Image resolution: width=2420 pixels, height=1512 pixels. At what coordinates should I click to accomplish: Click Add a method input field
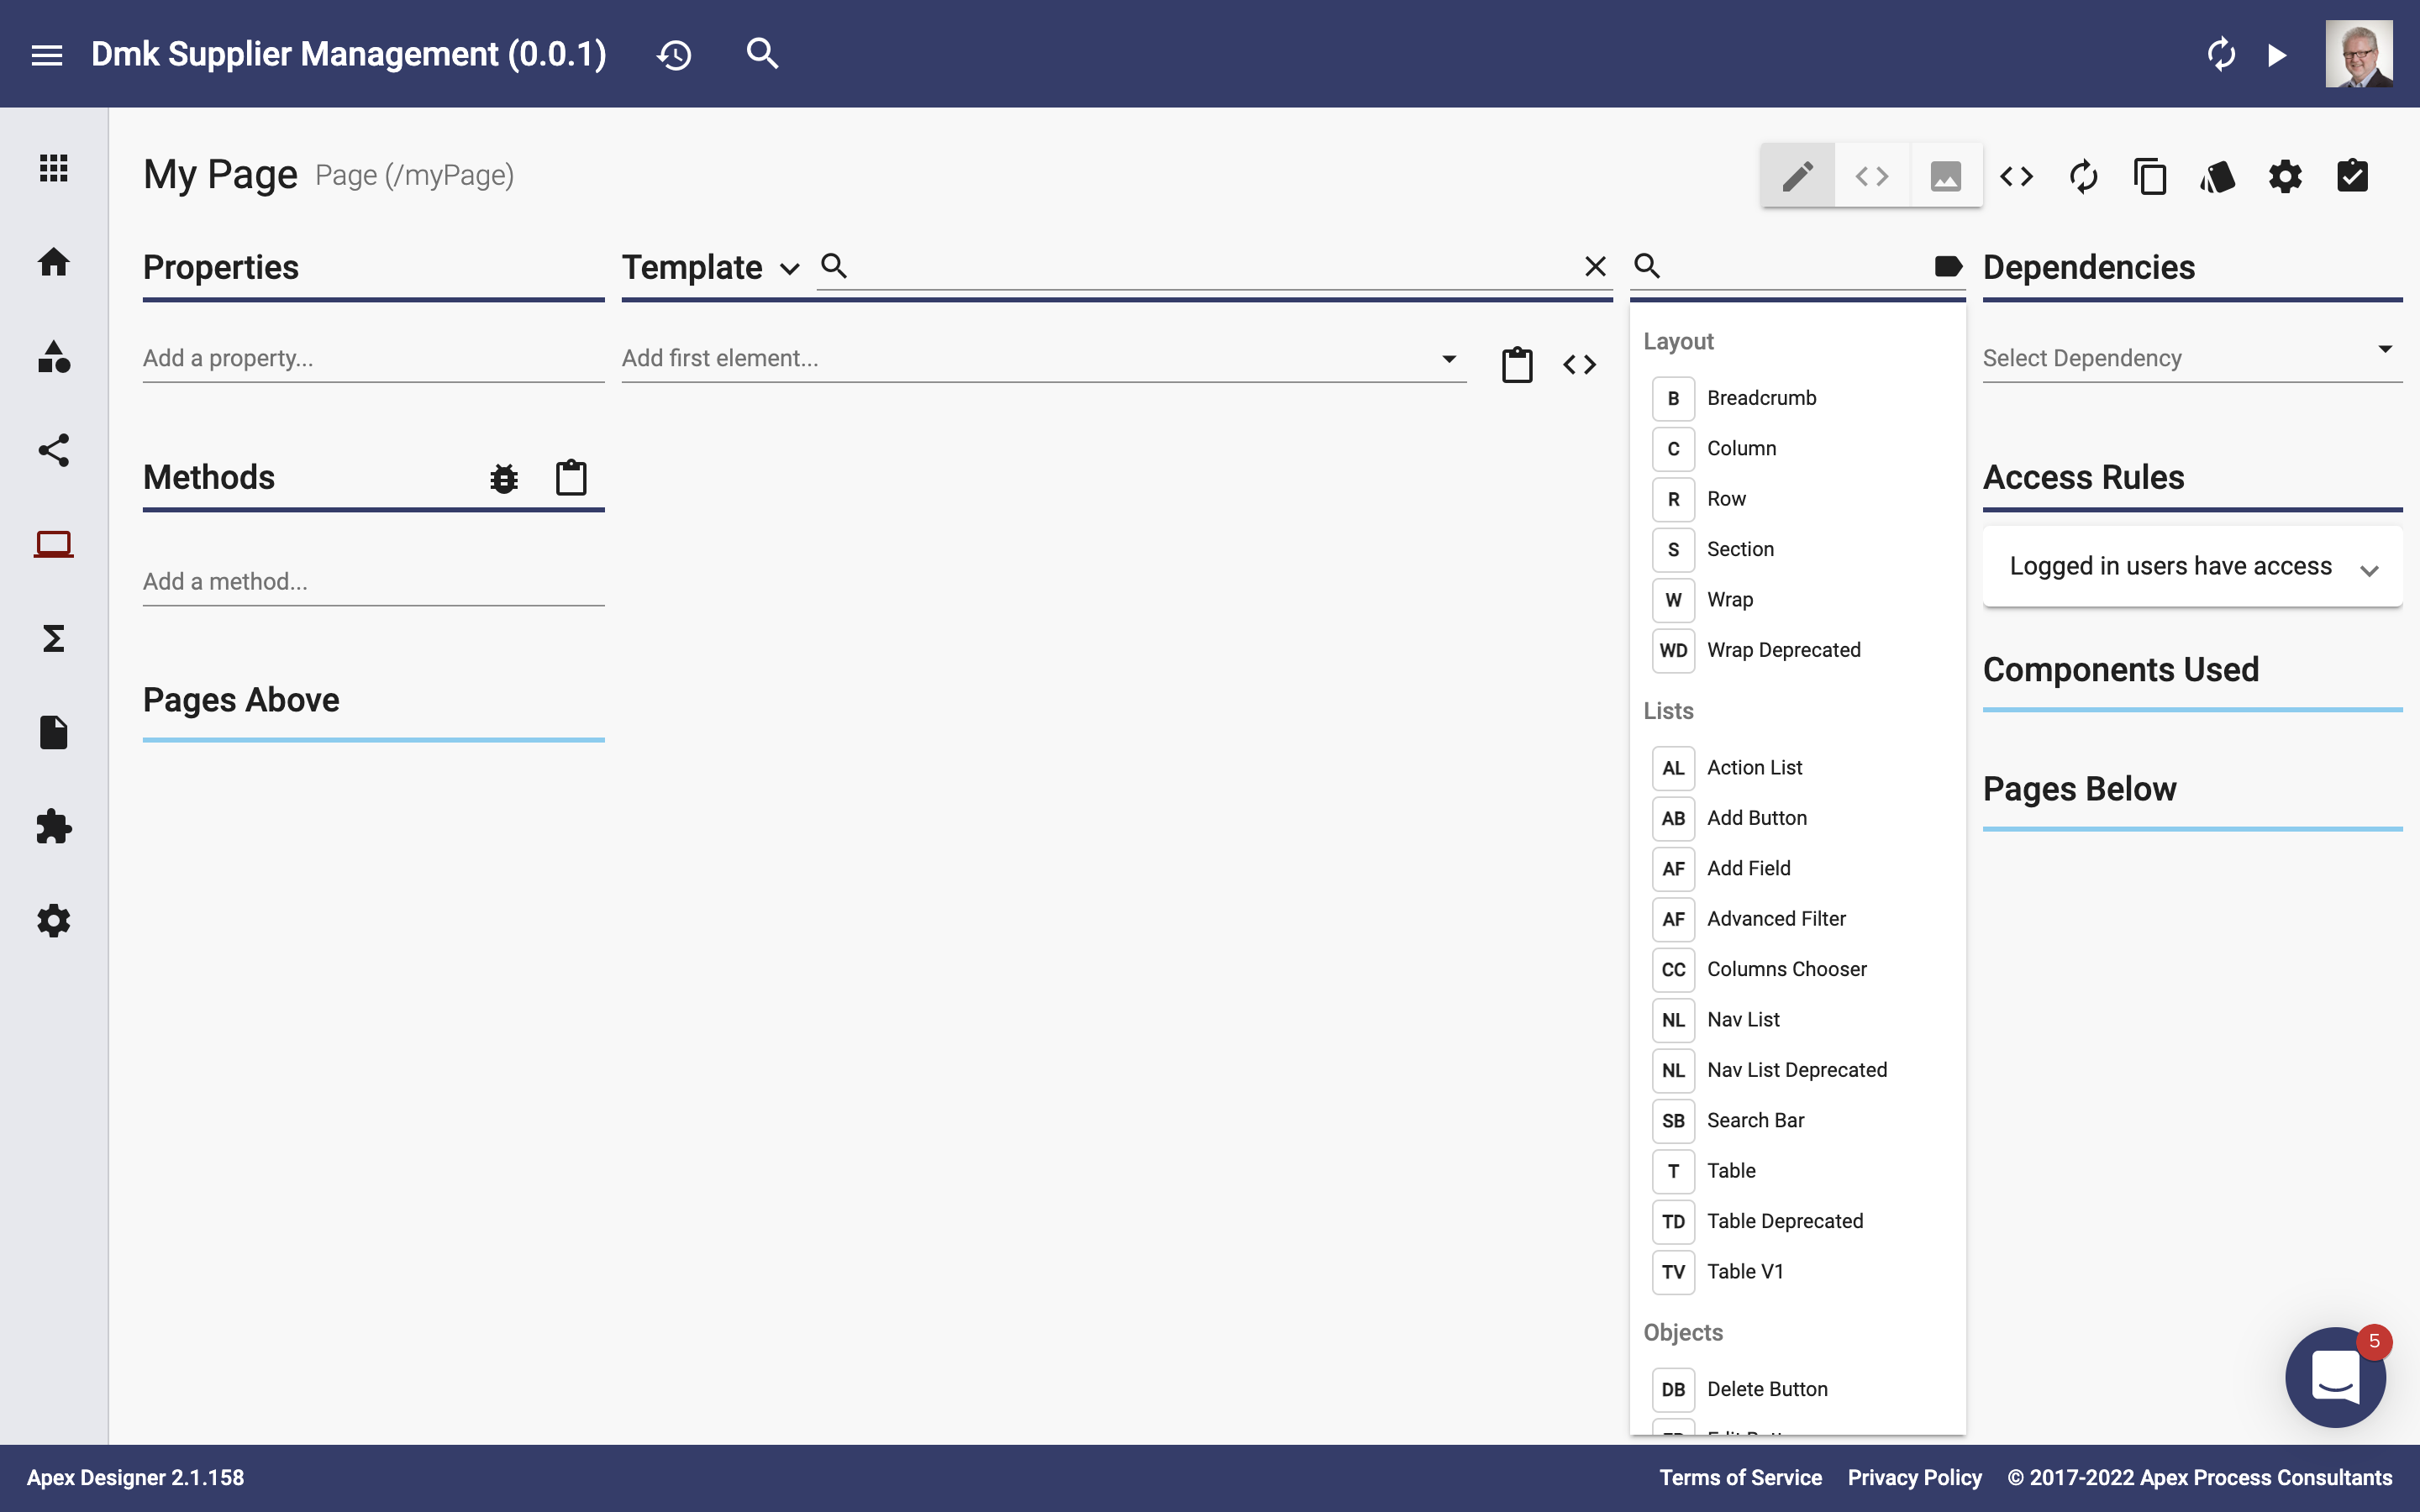[373, 582]
